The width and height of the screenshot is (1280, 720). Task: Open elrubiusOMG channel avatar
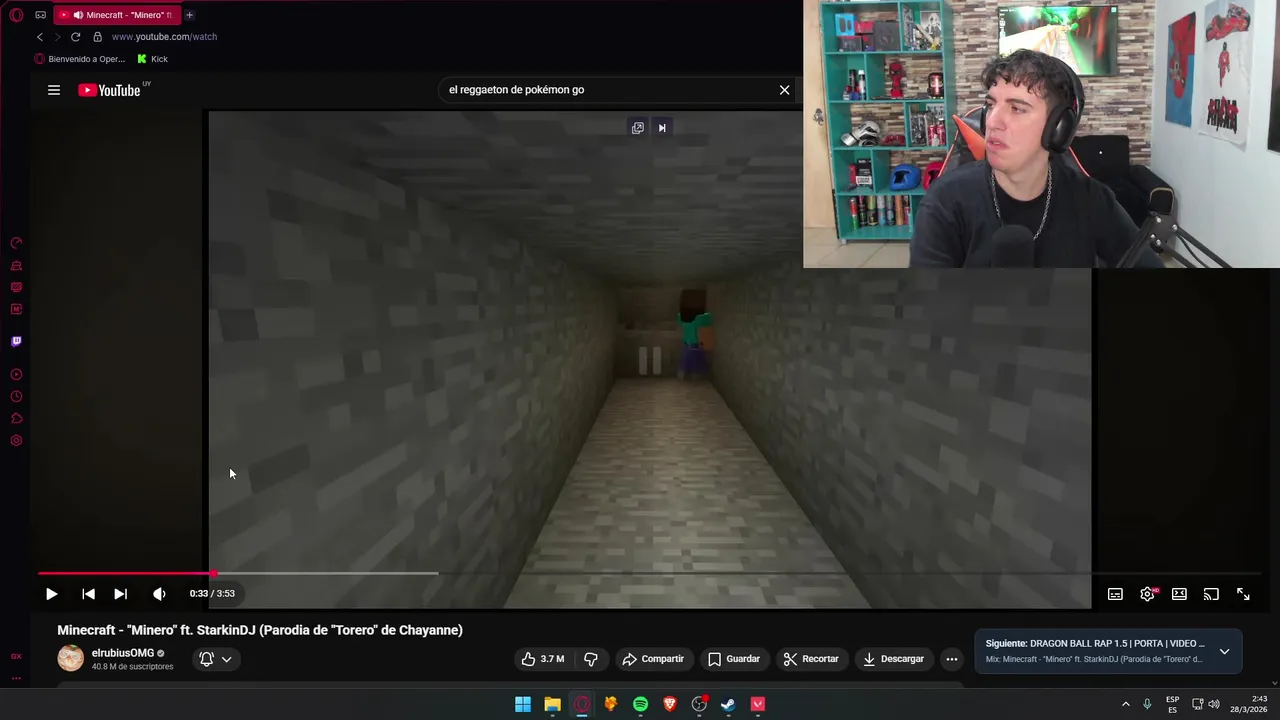pyautogui.click(x=70, y=658)
